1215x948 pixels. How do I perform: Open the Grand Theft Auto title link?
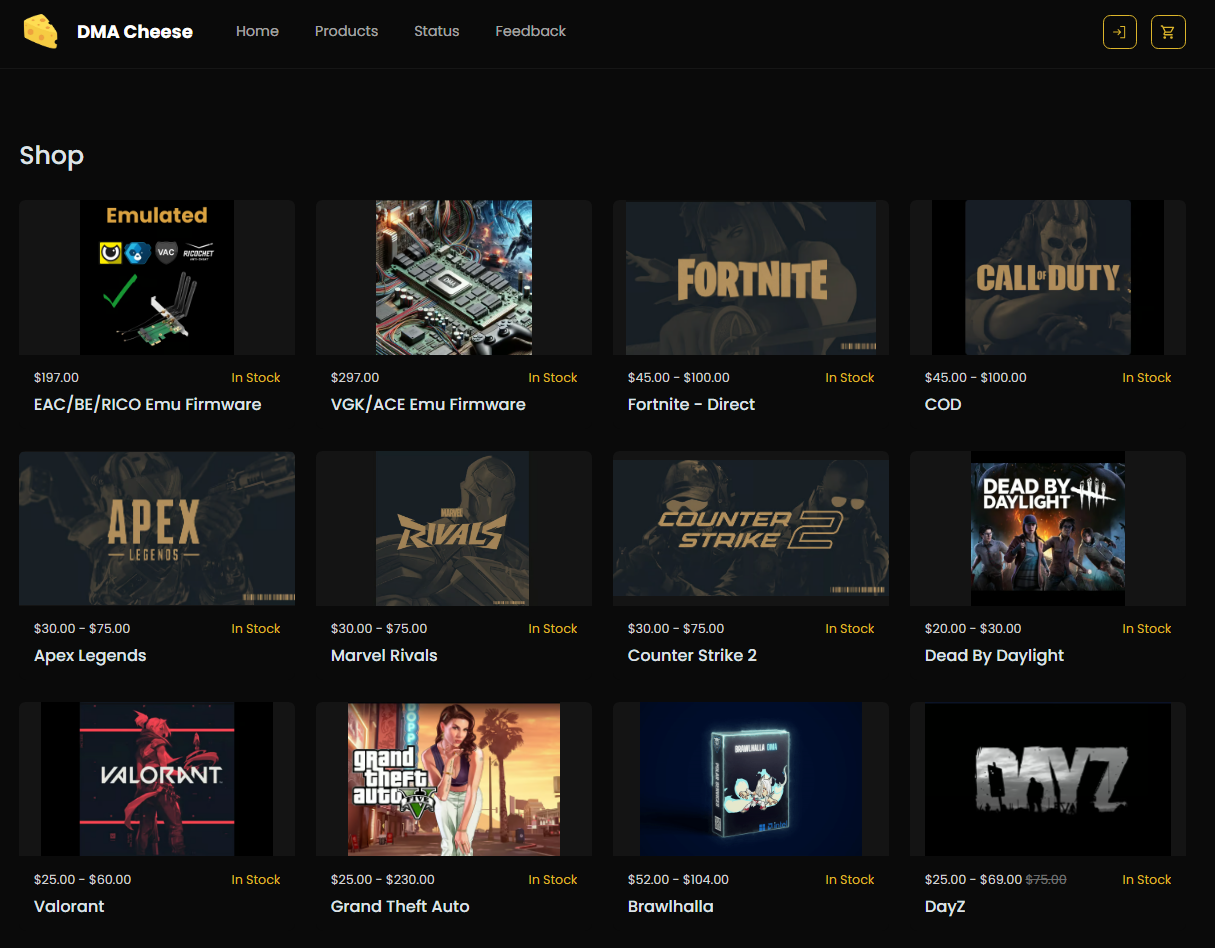400,906
